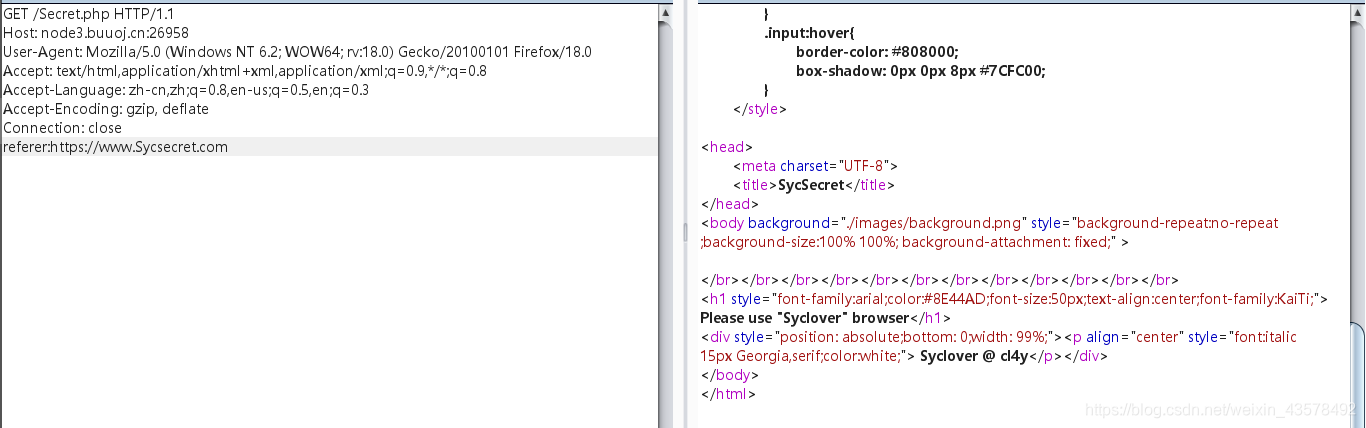Click the row of repeated </br> tags
Viewport: 1366px width, 428px height.
pyautogui.click(x=940, y=279)
